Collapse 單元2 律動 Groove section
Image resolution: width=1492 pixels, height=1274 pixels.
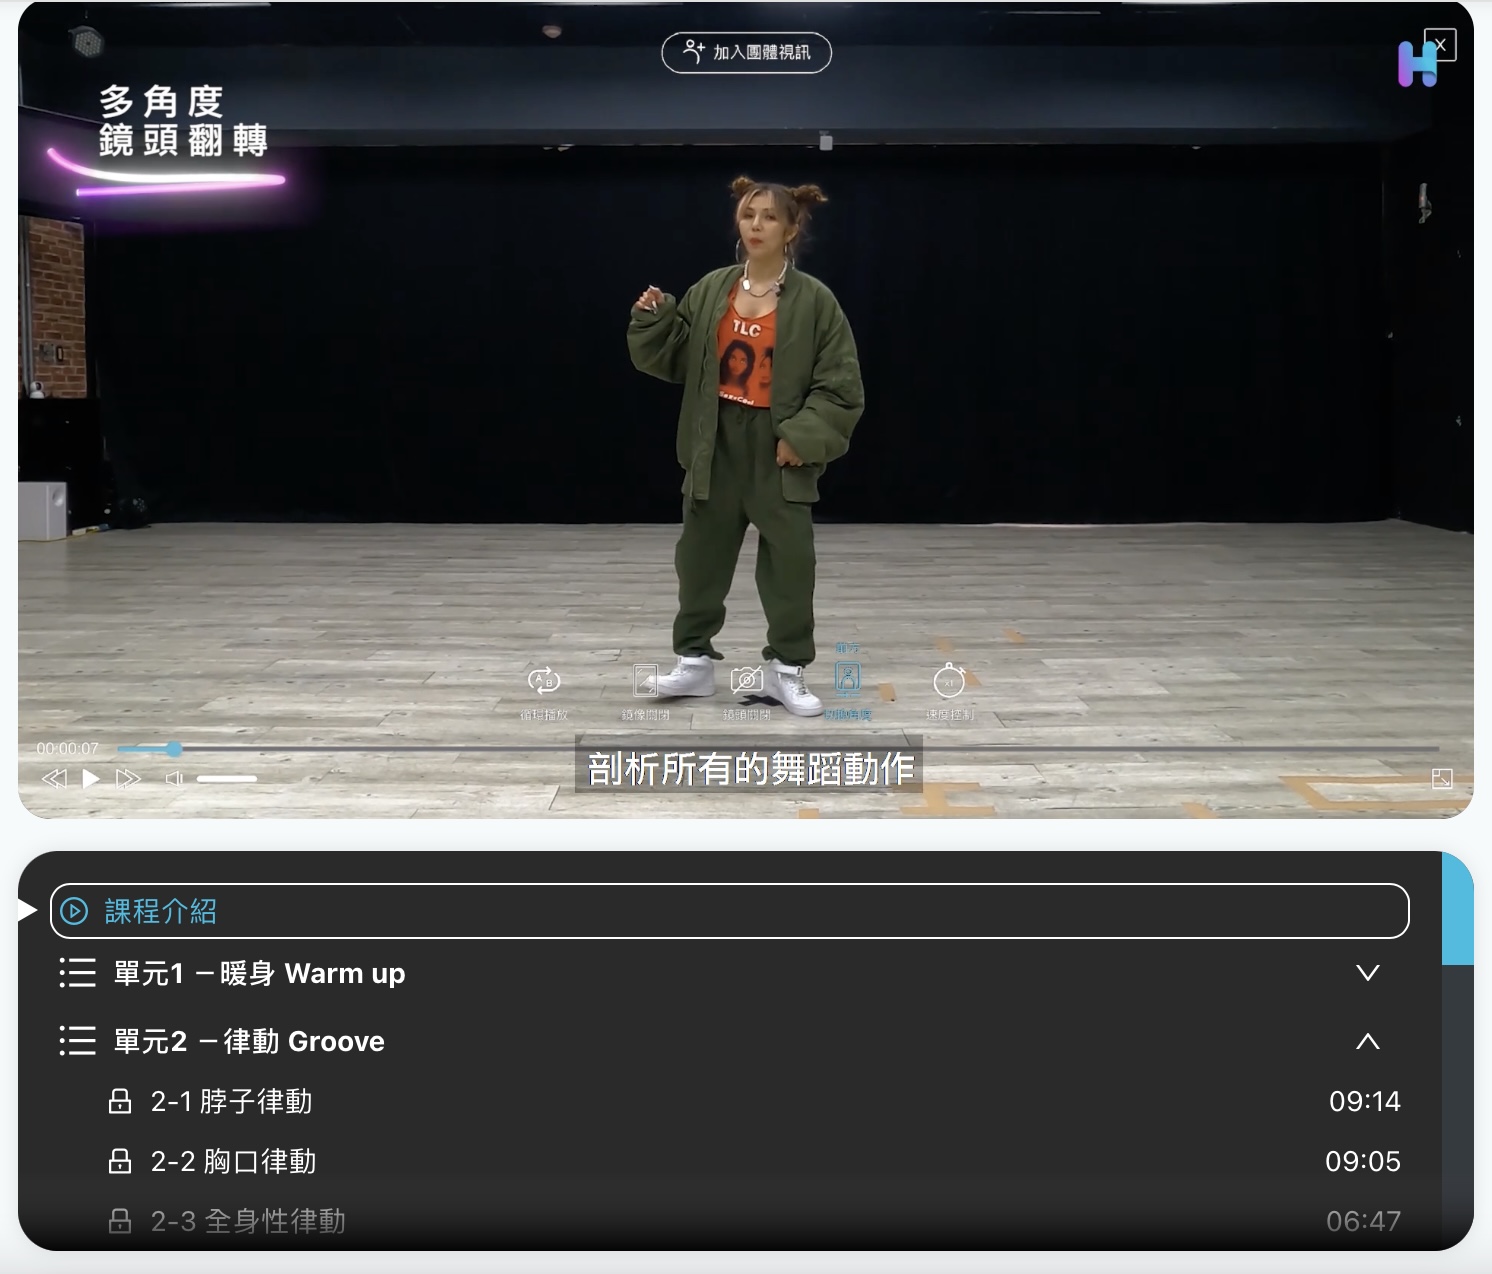point(1368,1041)
